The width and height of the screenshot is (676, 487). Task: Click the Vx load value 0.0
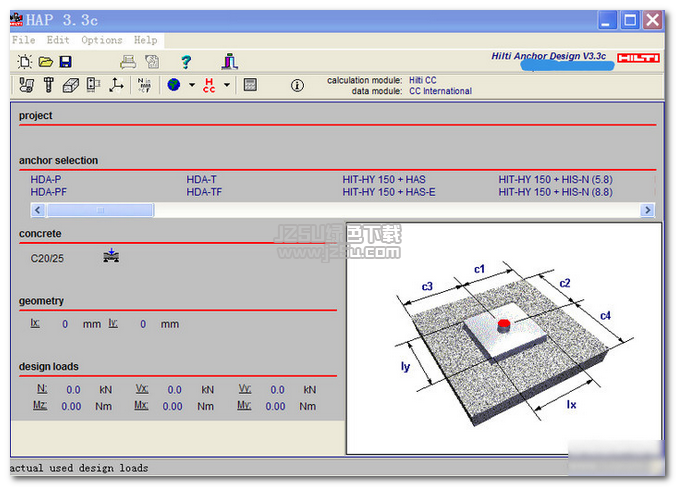pyautogui.click(x=175, y=390)
